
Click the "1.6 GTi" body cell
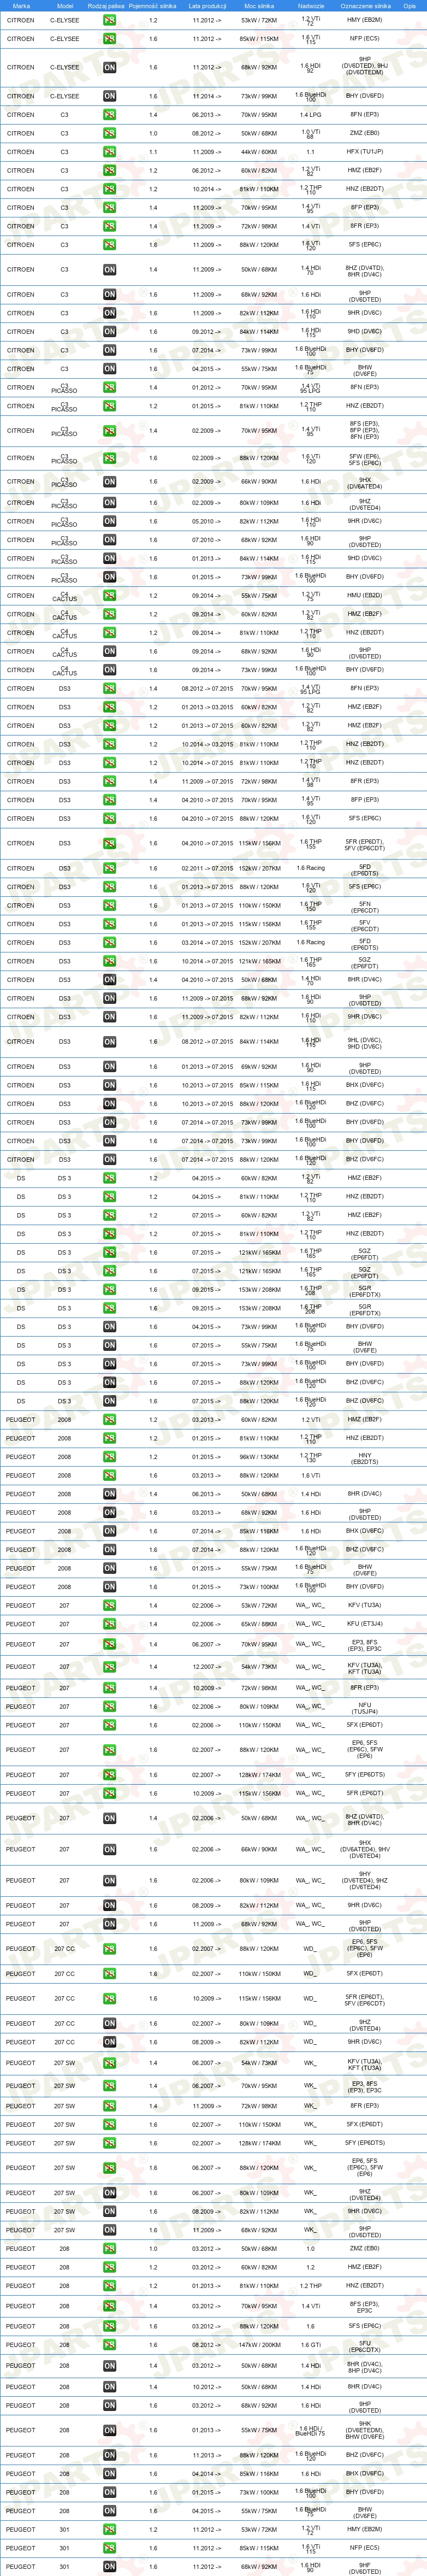pyautogui.click(x=311, y=2345)
